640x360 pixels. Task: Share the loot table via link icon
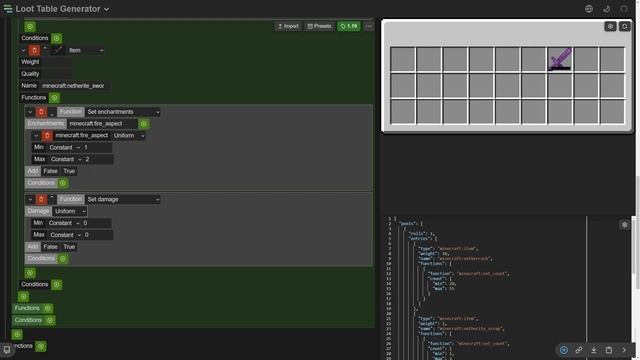(x=579, y=350)
